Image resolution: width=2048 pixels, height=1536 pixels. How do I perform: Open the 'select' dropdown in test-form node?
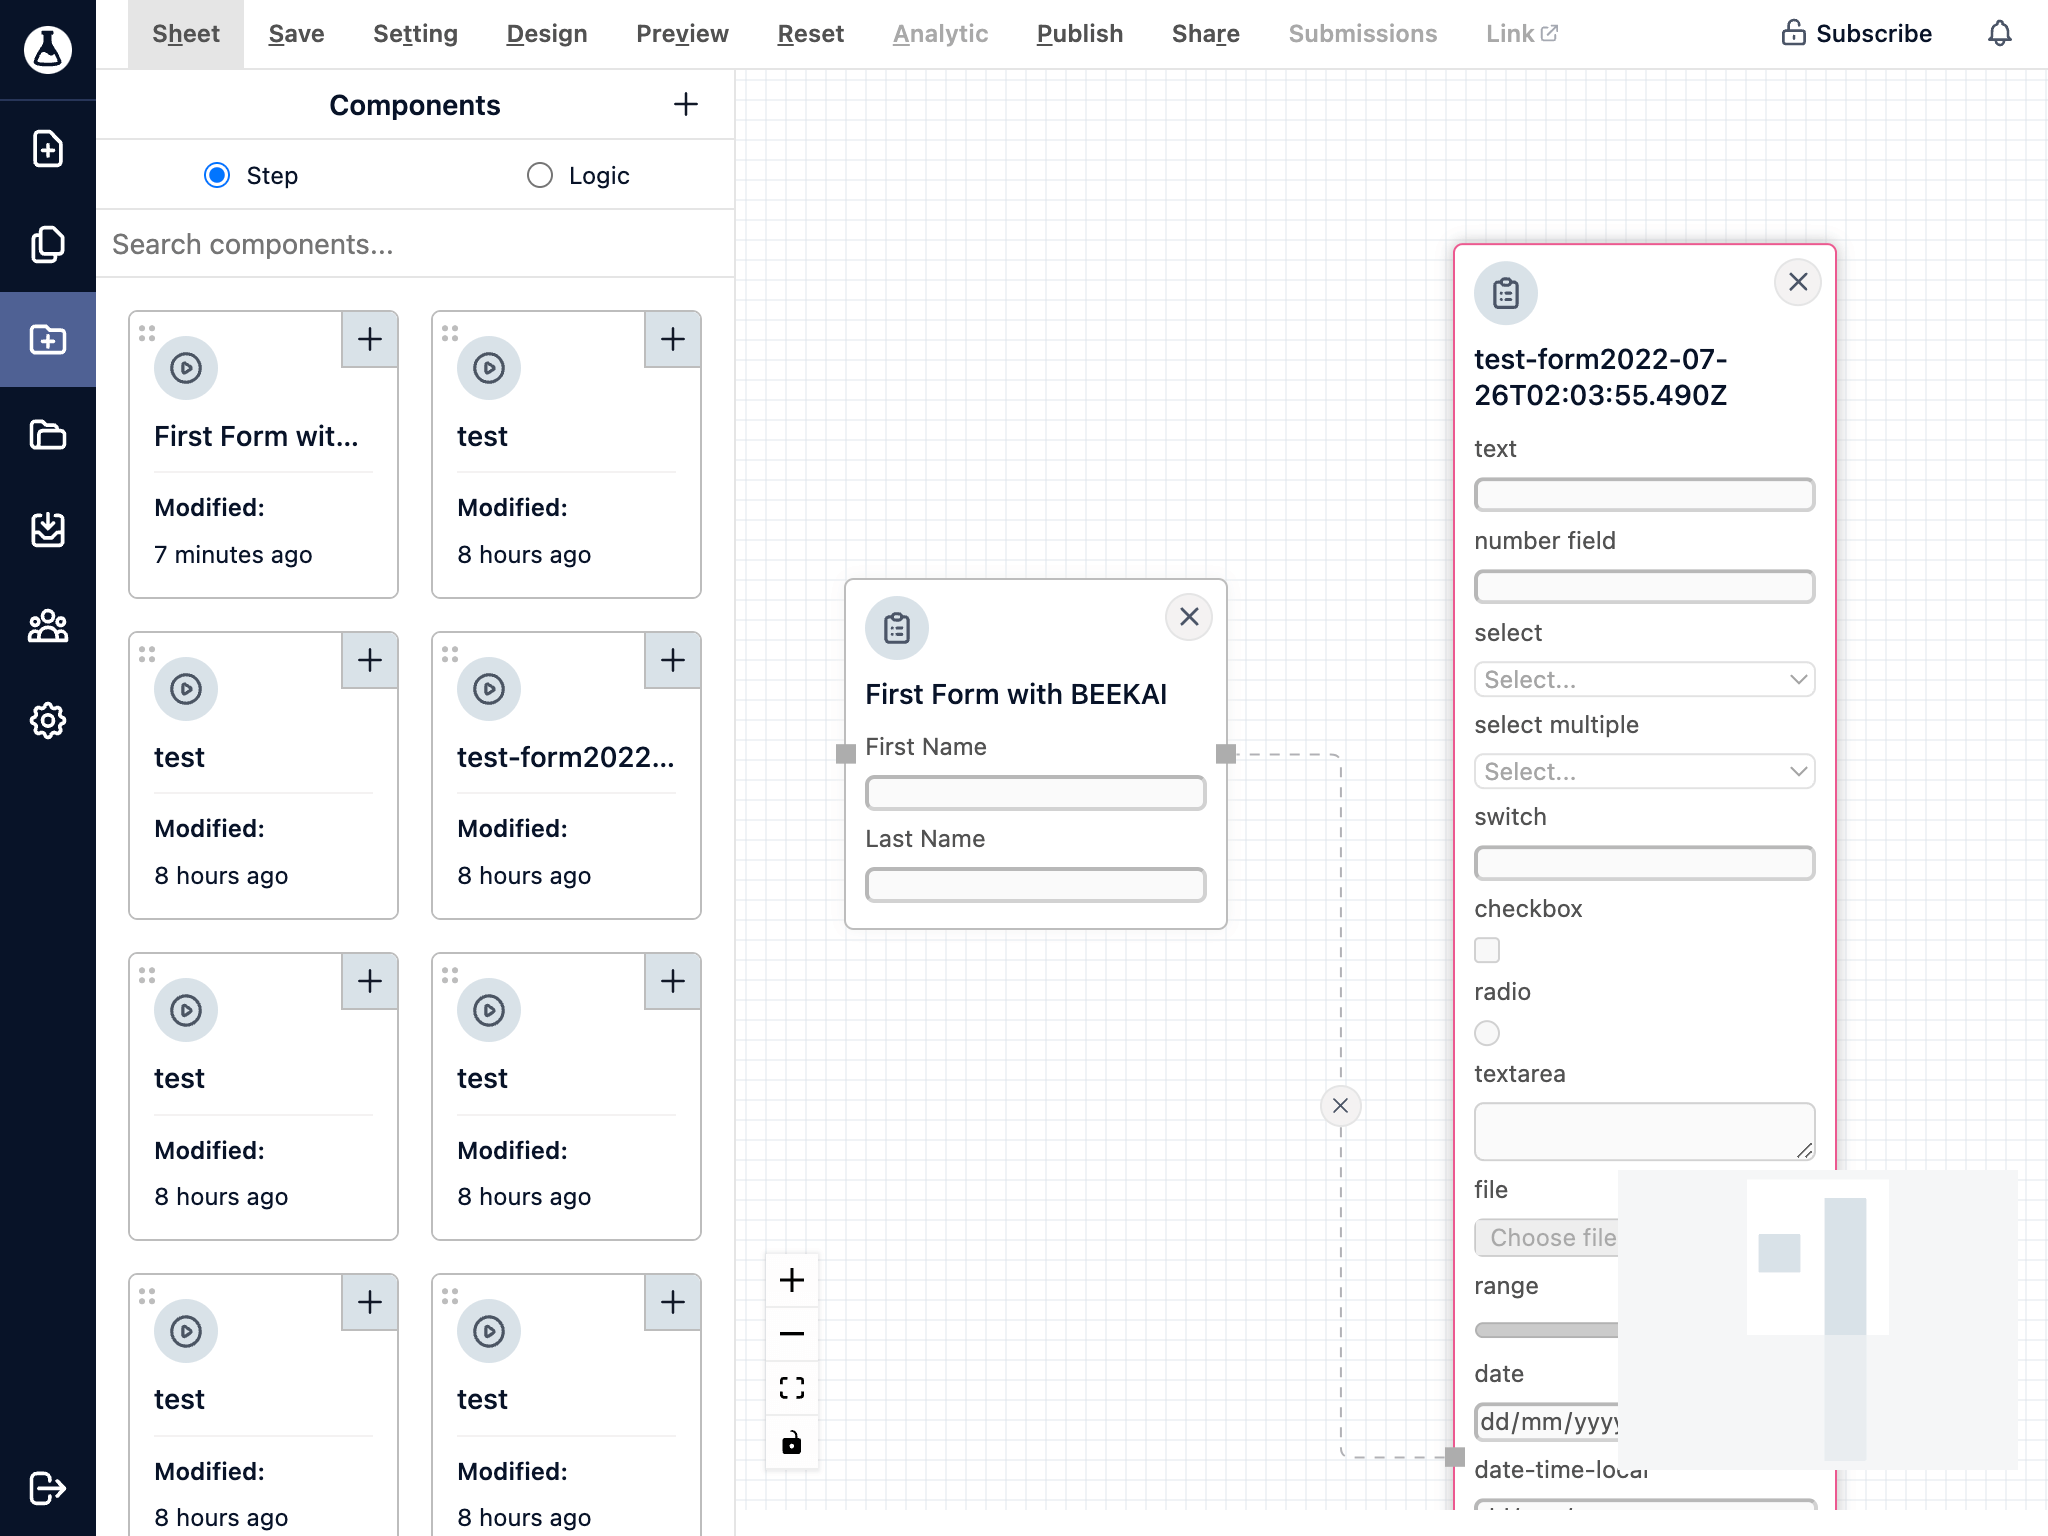click(x=1645, y=680)
